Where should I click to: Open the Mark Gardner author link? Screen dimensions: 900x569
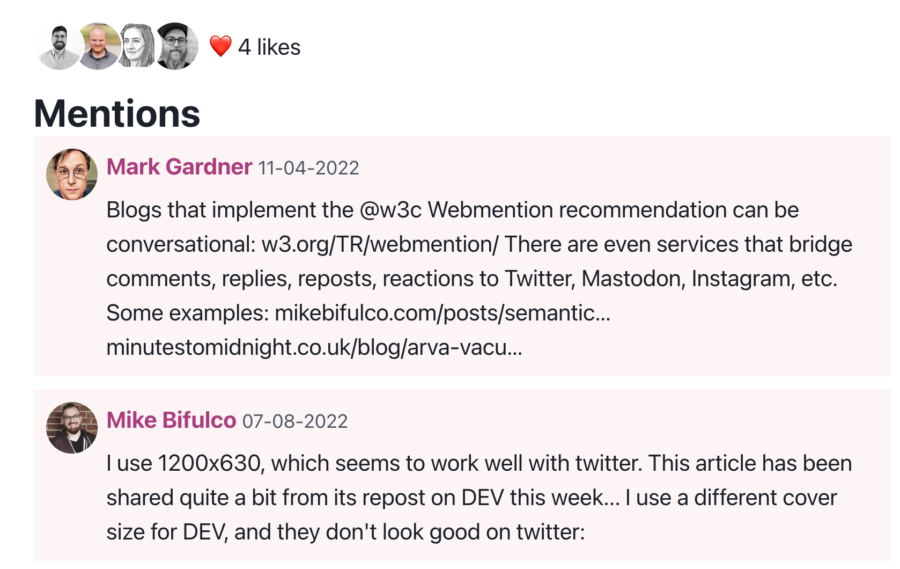179,167
